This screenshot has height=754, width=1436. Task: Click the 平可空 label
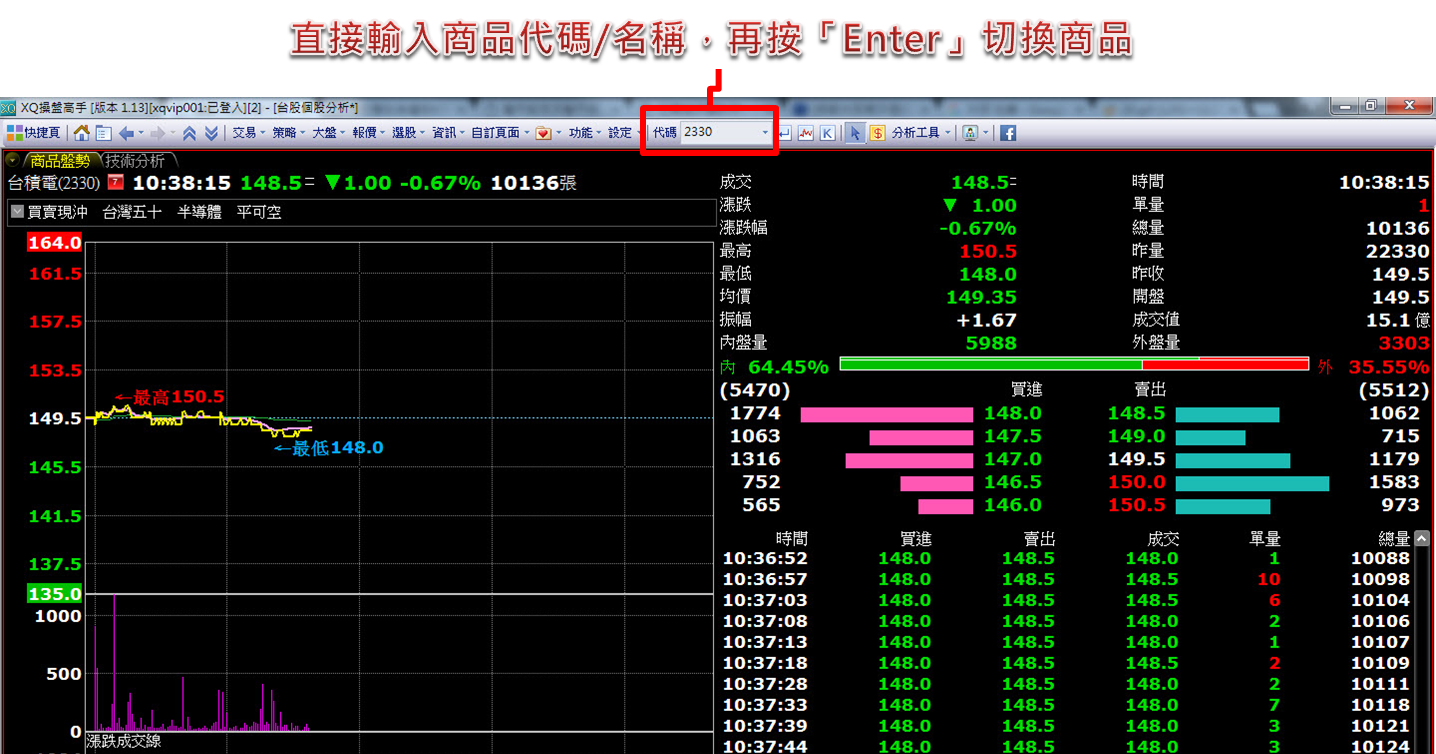(259, 212)
